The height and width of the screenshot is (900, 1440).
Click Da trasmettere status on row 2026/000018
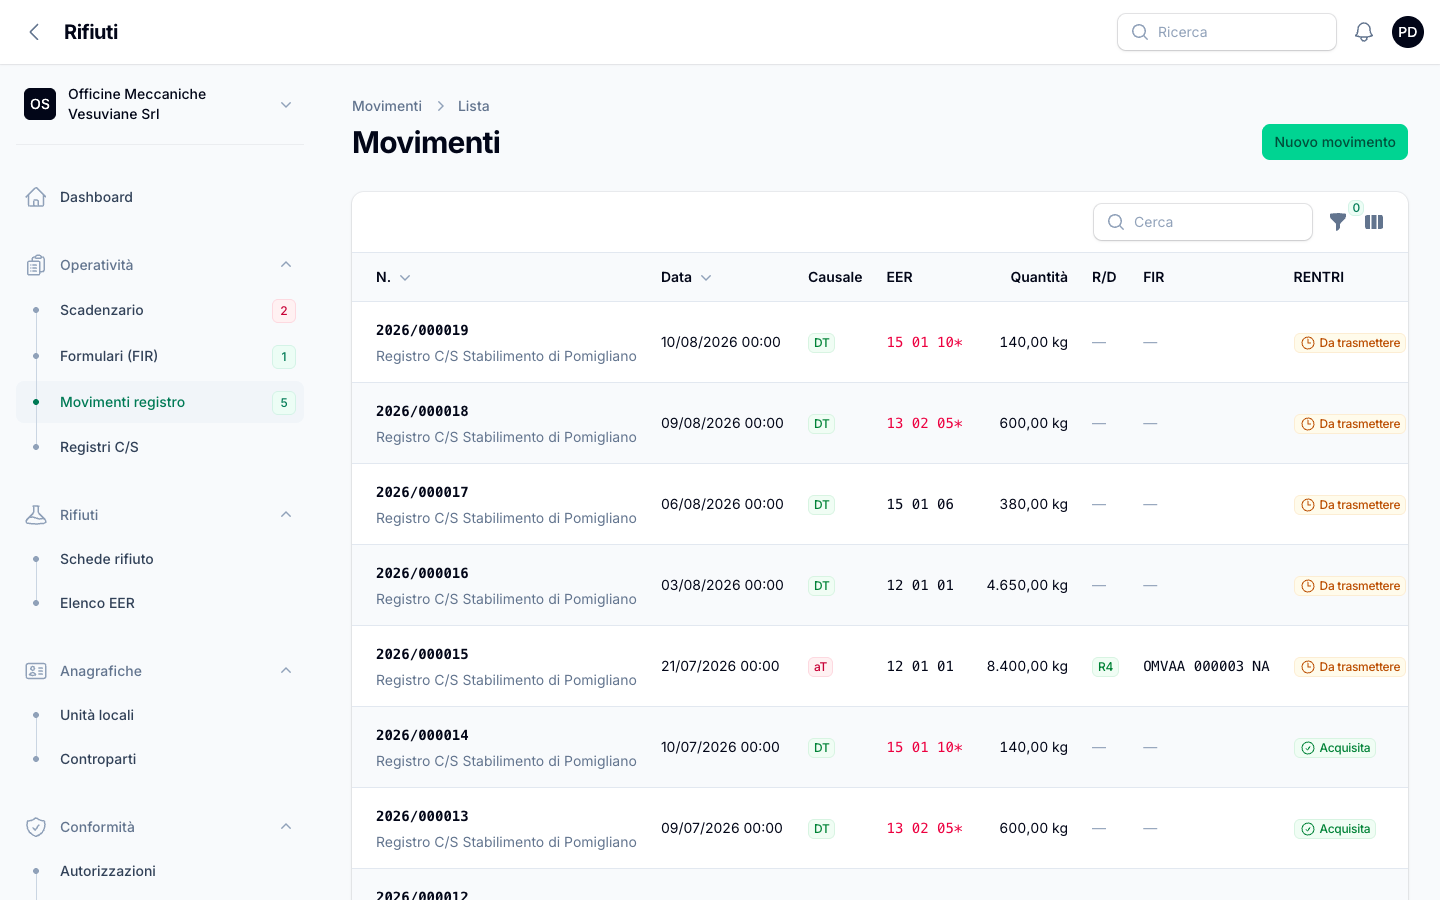coord(1350,424)
